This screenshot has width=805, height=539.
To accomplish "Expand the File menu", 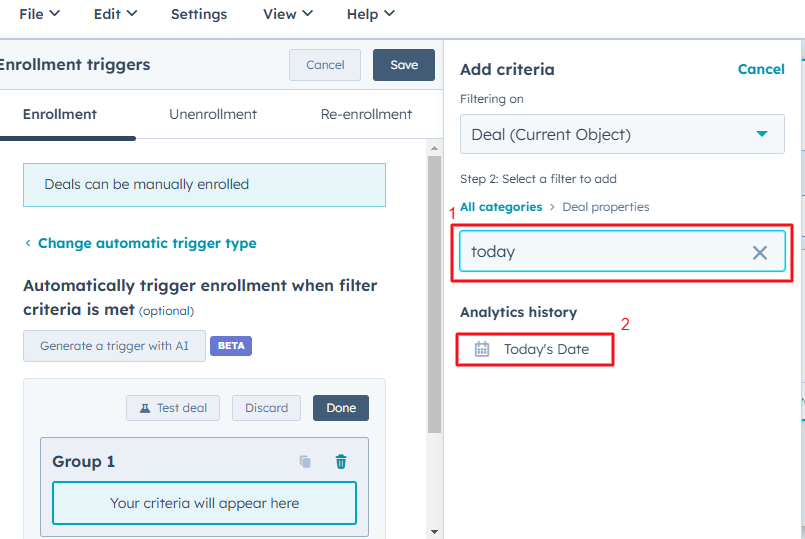I will [39, 14].
